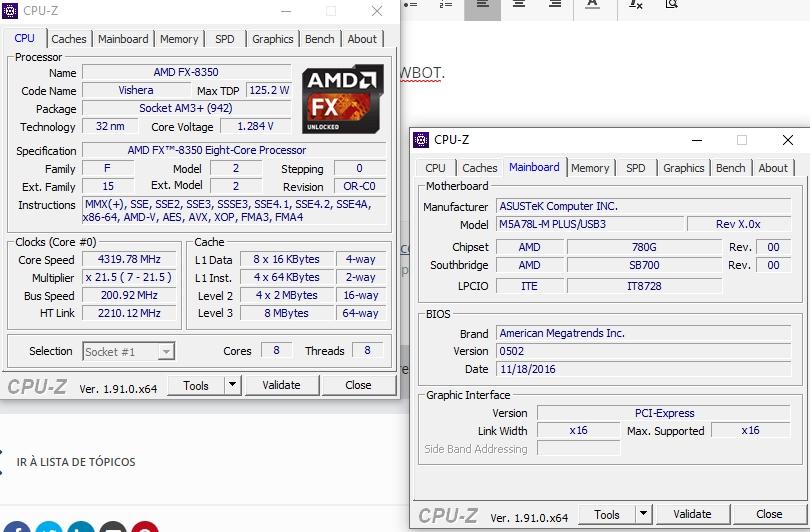Click Validate in the Mainboard window
Screen dimensions: 810x532
point(692,514)
